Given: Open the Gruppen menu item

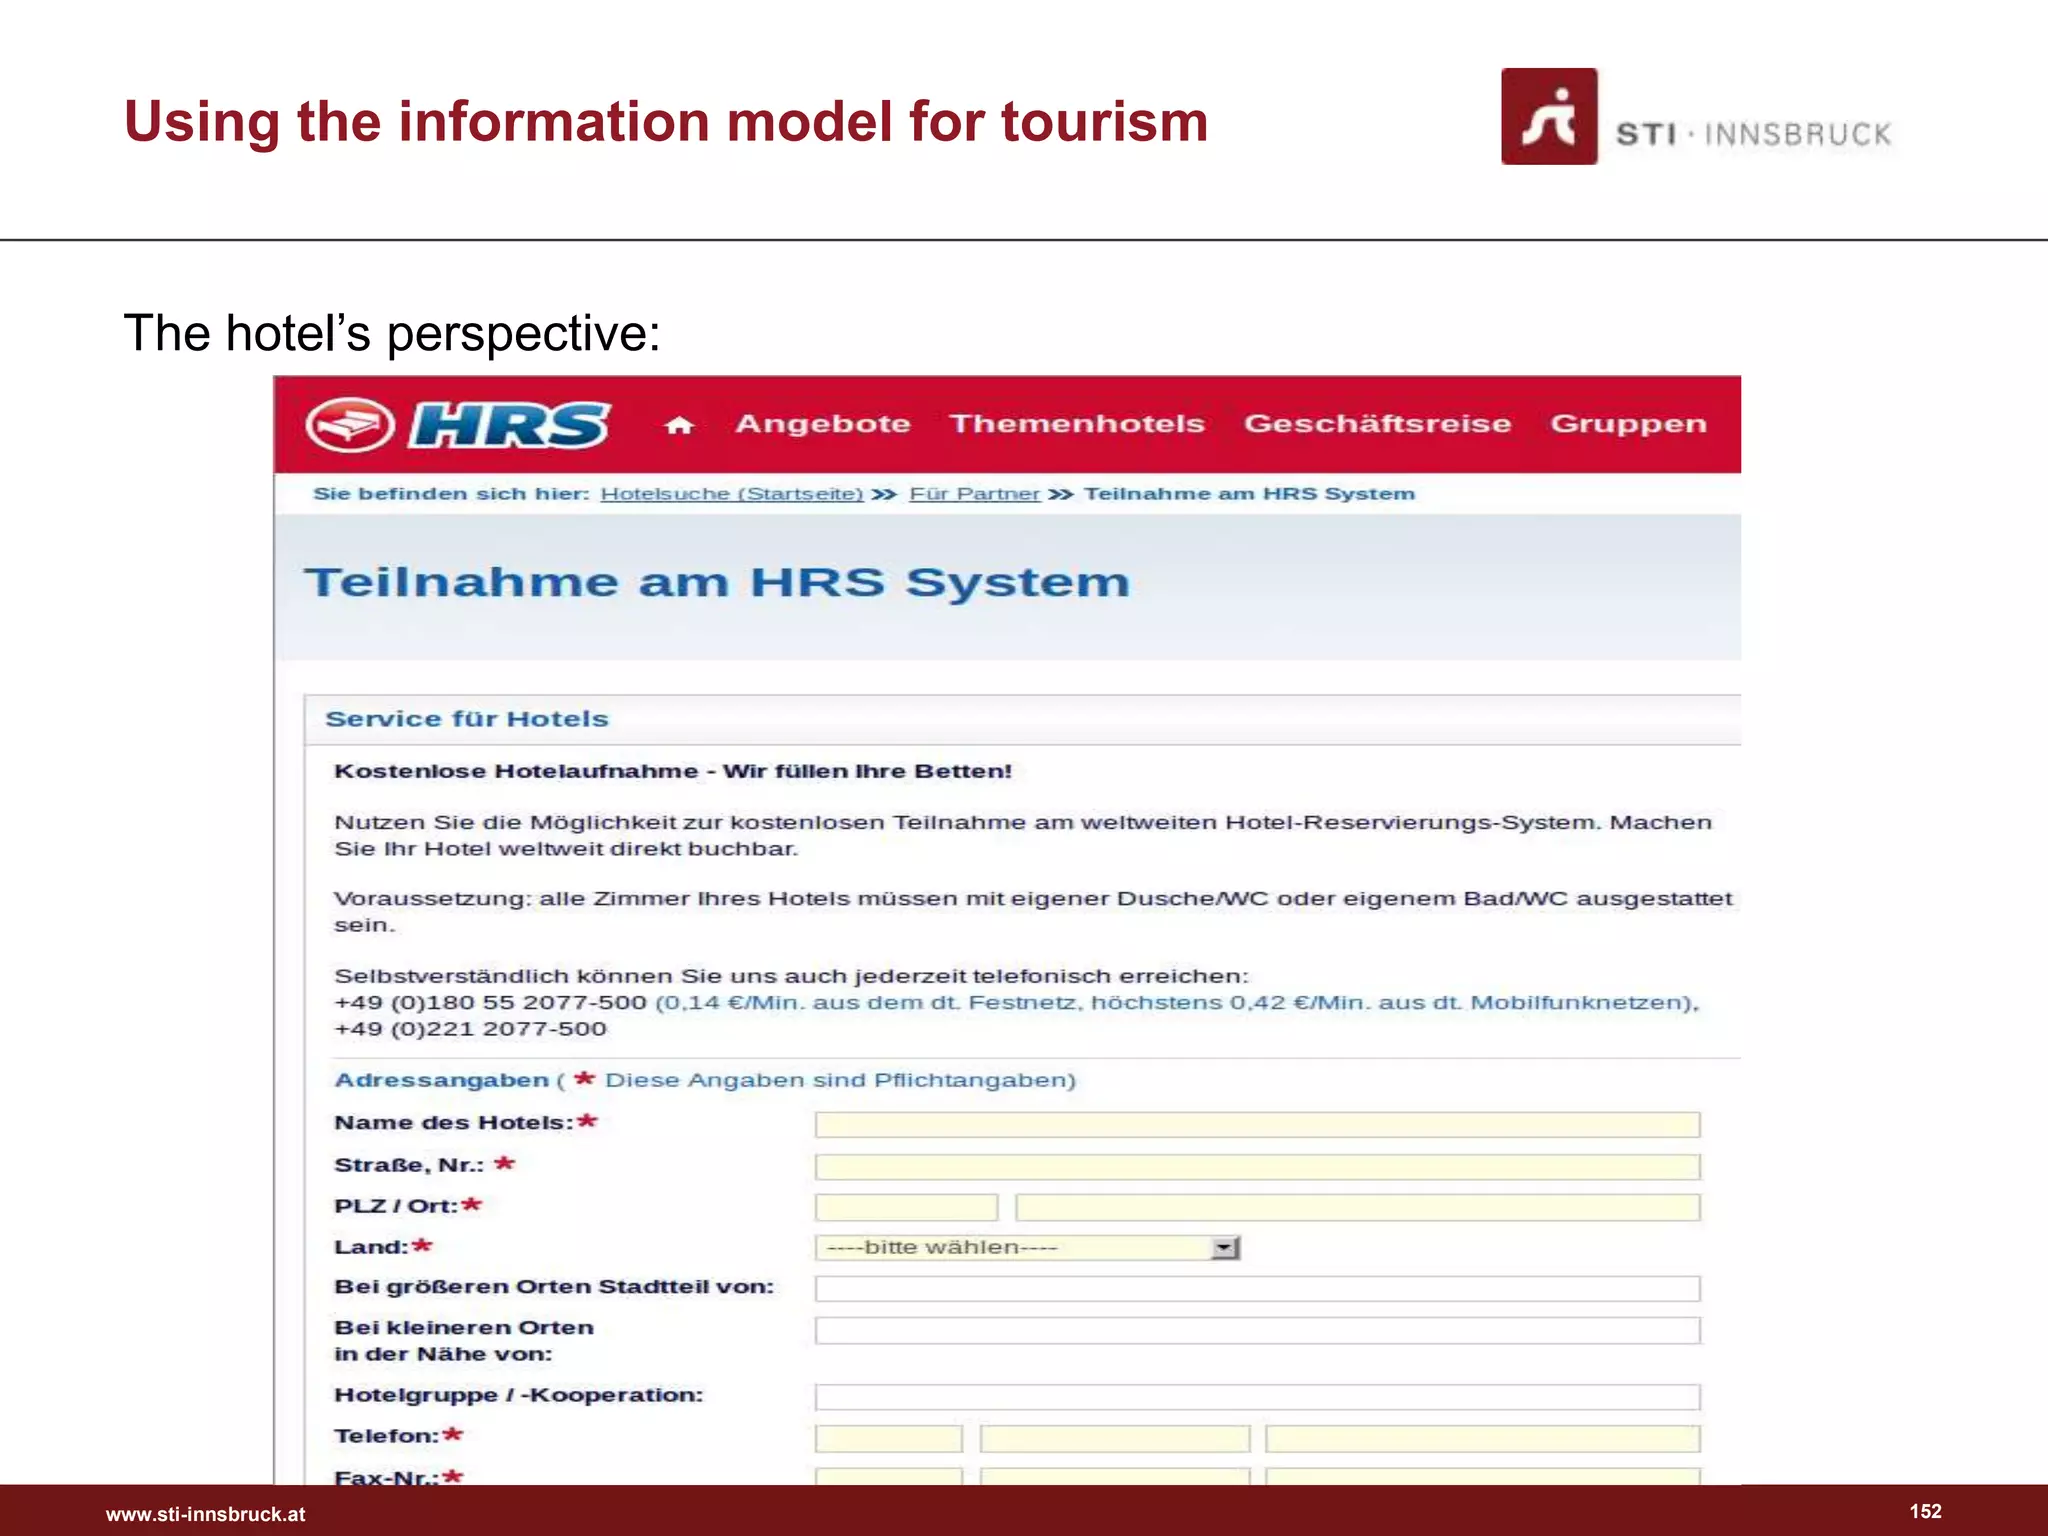Looking at the screenshot, I should (x=1628, y=424).
